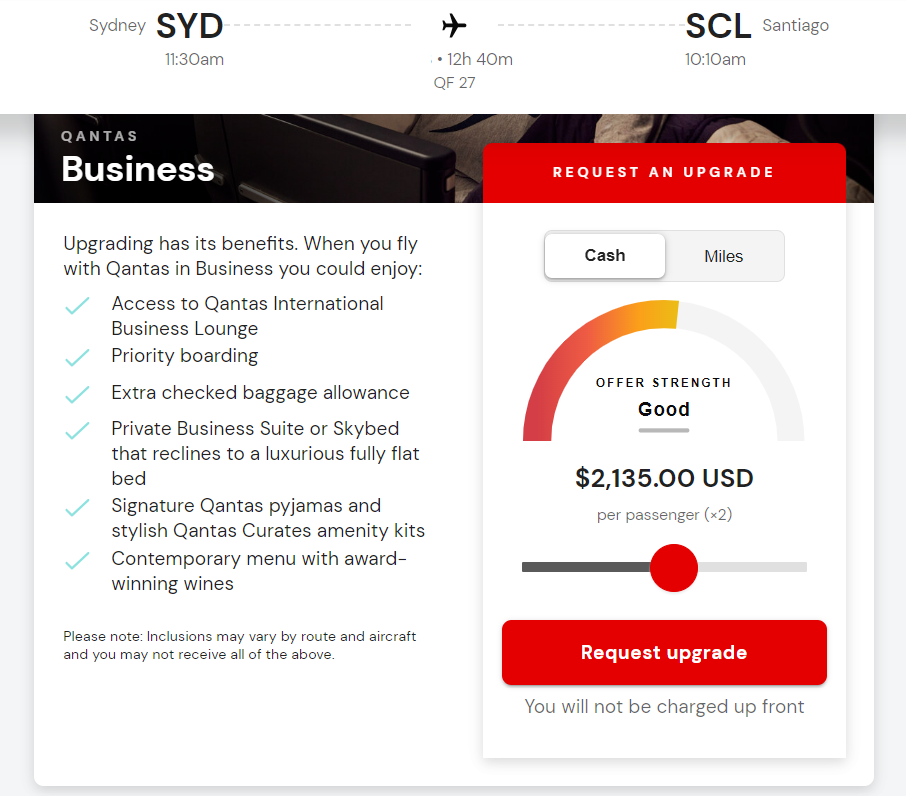Viewport: 906px width, 796px height.
Task: Select the departure code SYD
Action: click(189, 26)
